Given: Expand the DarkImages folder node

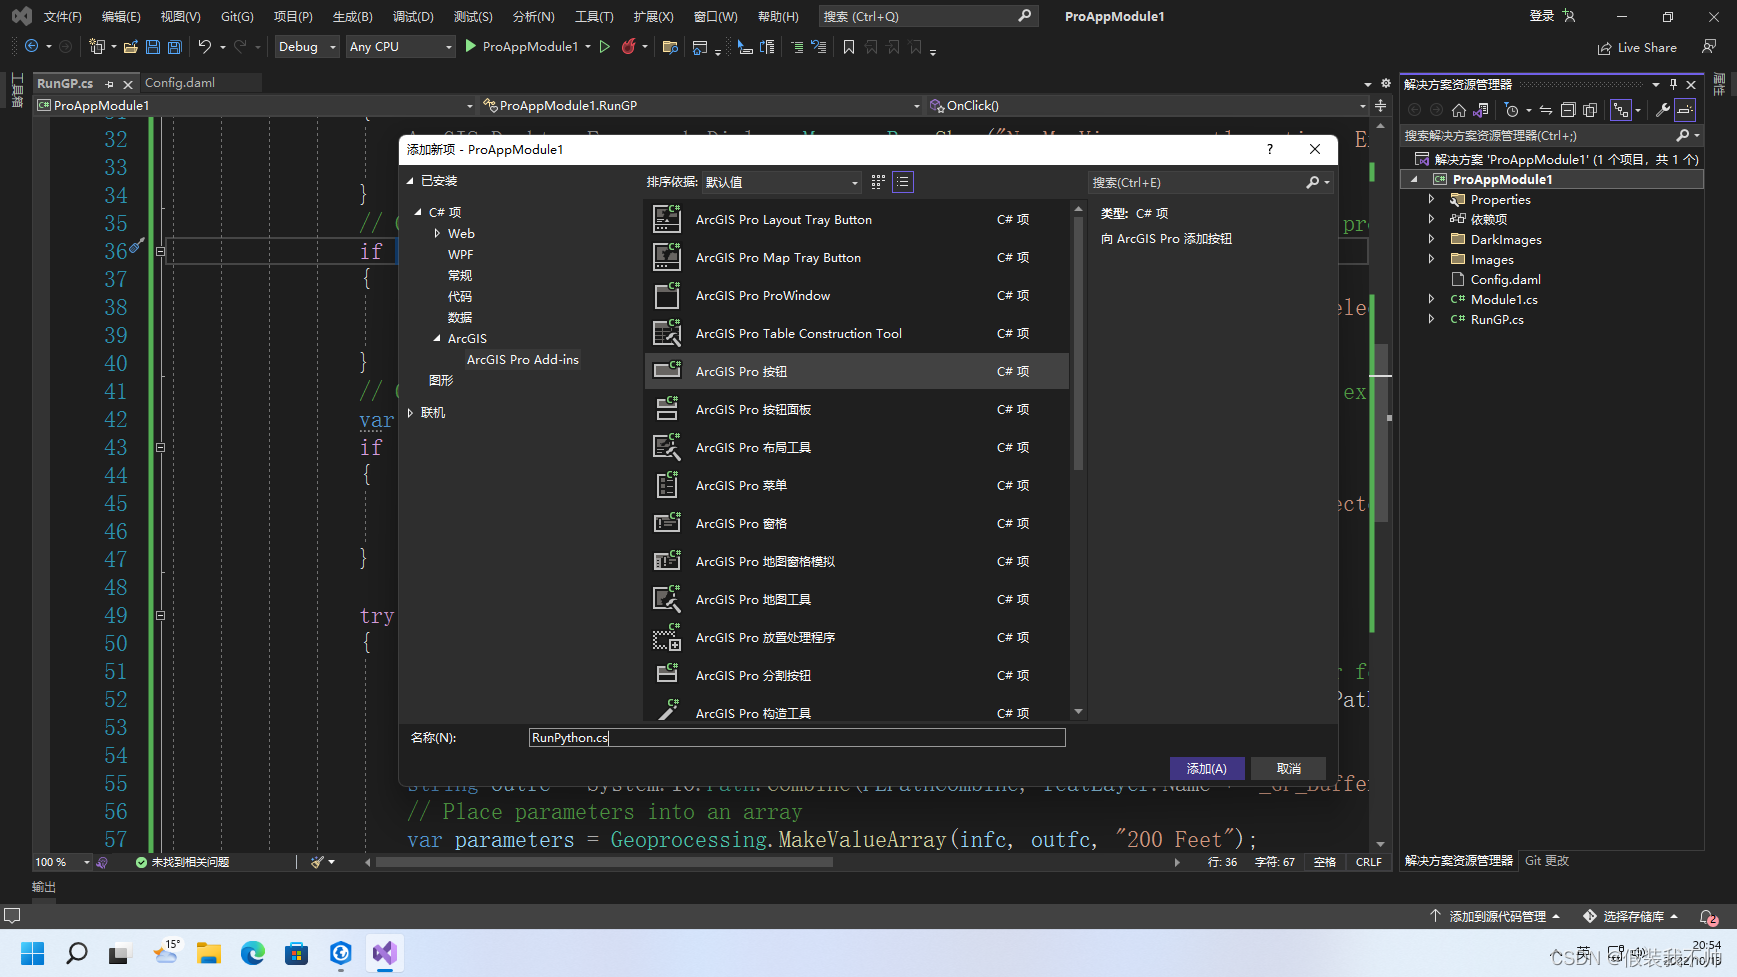Looking at the screenshot, I should (x=1431, y=239).
